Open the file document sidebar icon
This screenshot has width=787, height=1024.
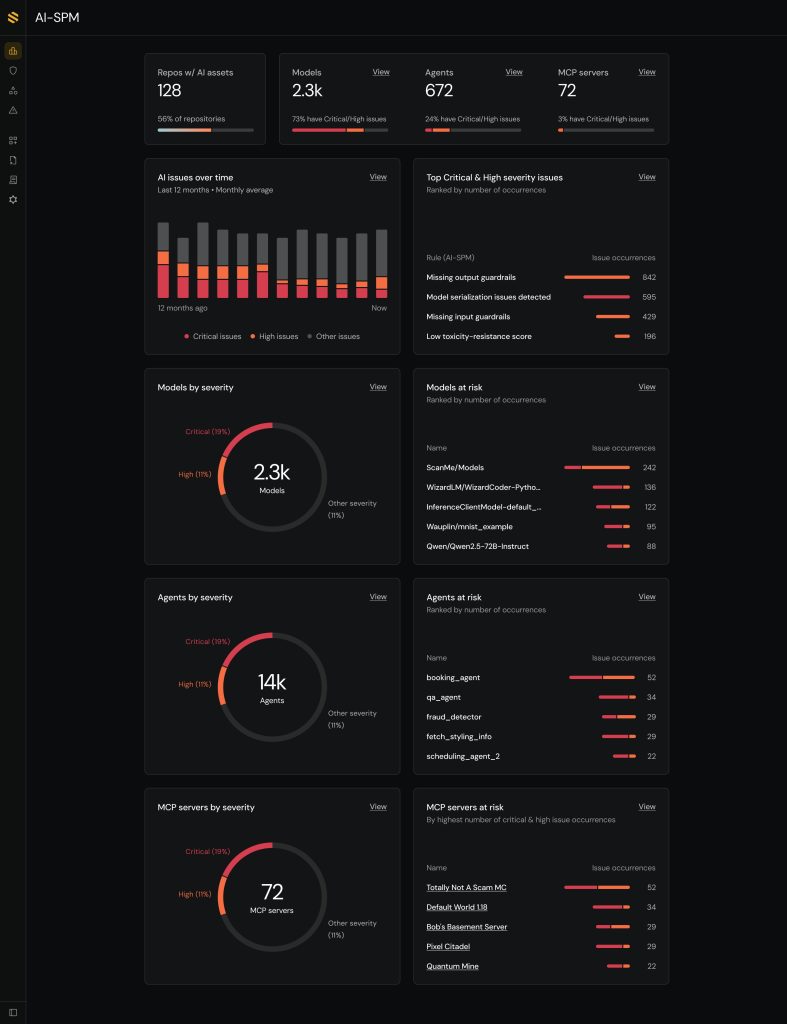(x=13, y=160)
